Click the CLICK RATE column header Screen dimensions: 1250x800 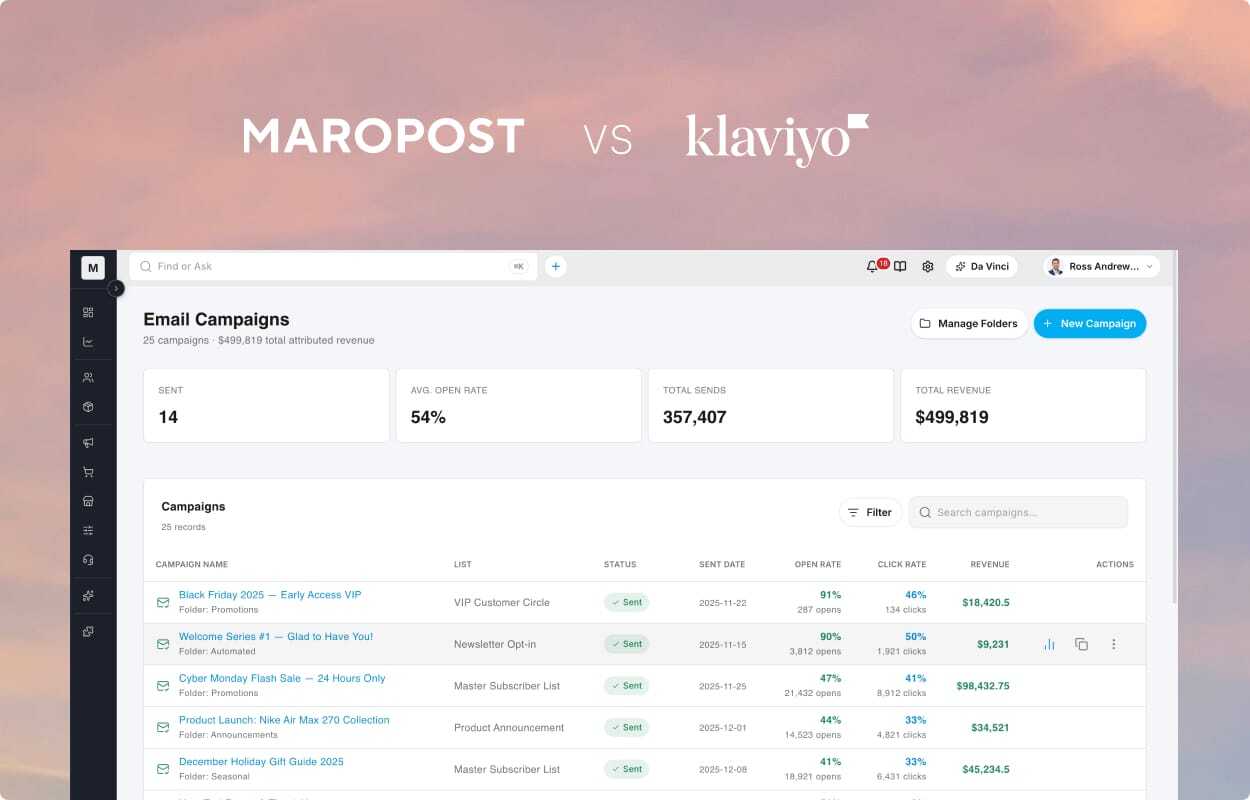coord(902,564)
